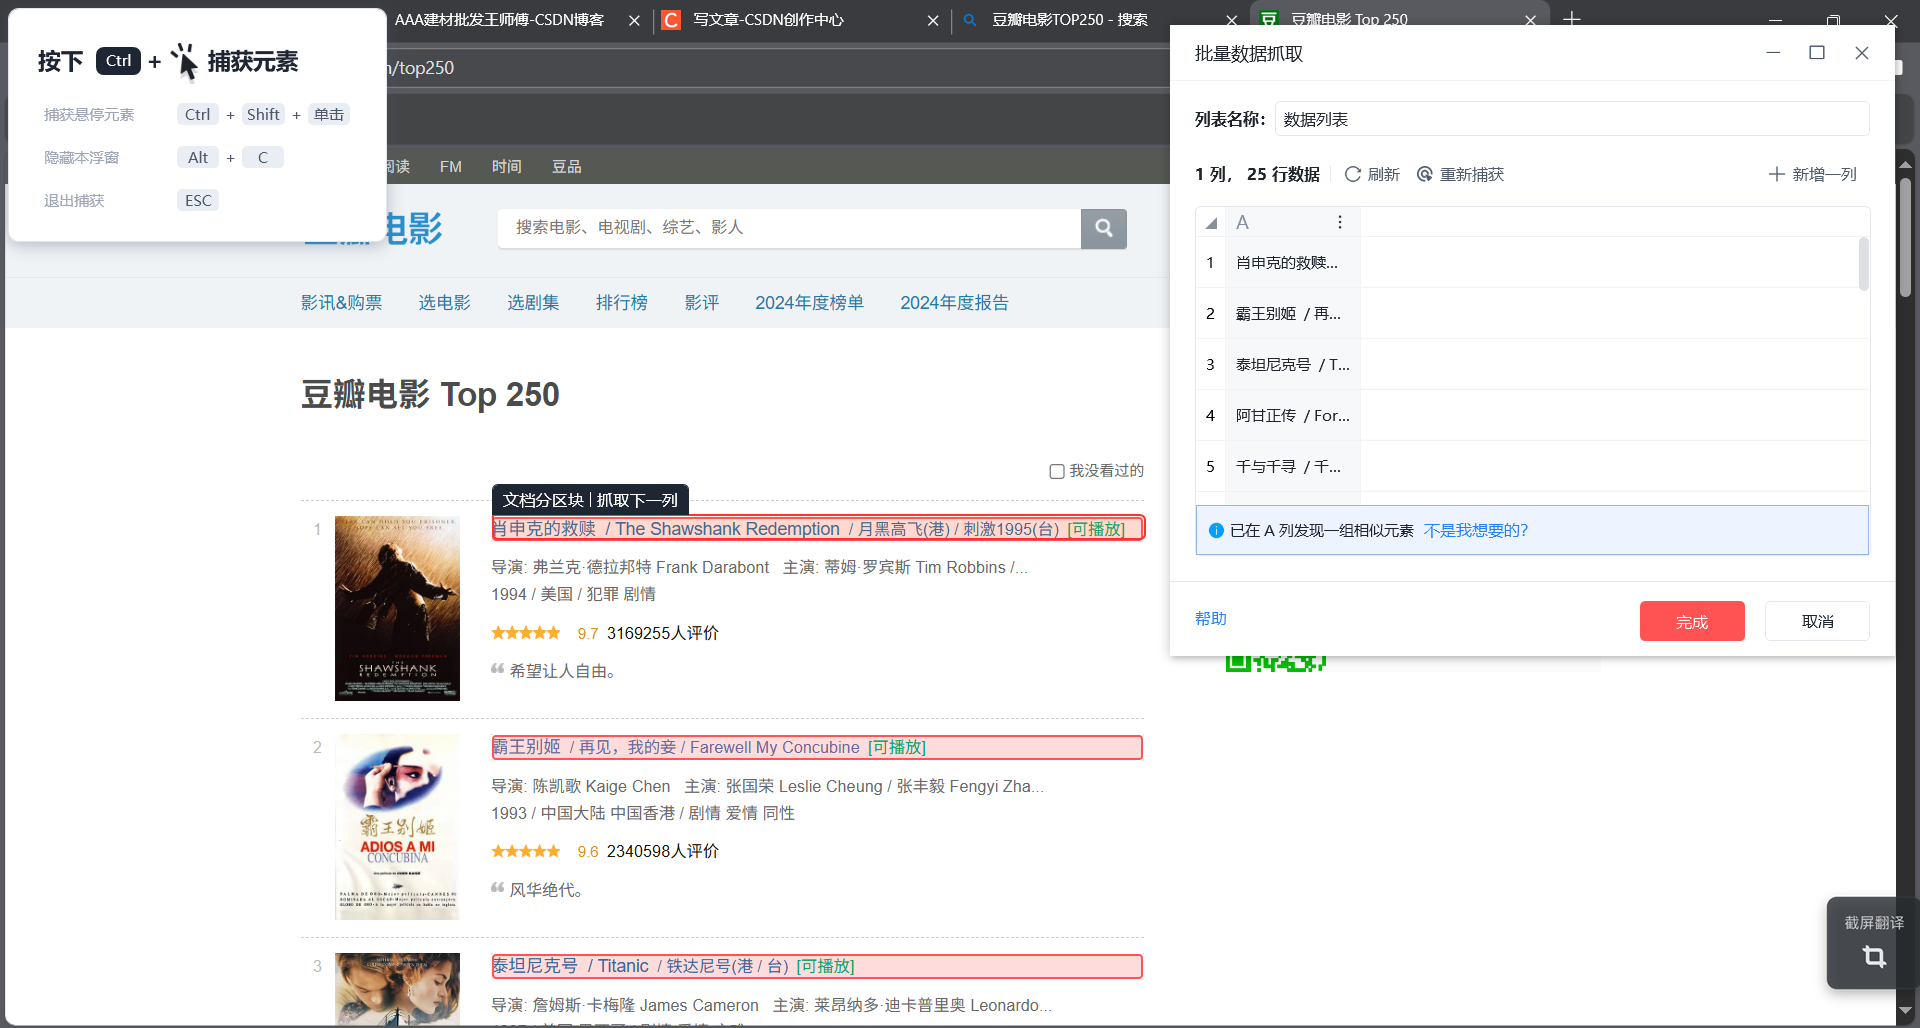The height and width of the screenshot is (1028, 1920).
Task: Click the 取消 cancel button
Action: pyautogui.click(x=1817, y=621)
